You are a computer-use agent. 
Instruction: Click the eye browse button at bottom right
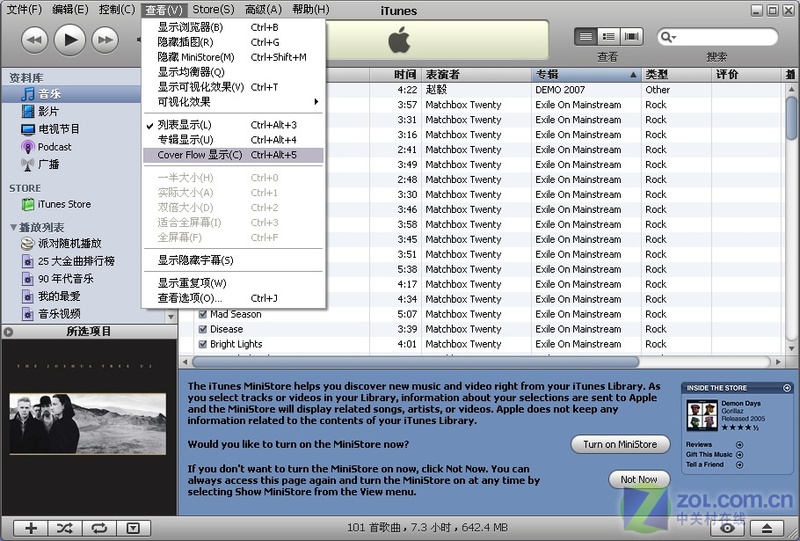[x=727, y=528]
